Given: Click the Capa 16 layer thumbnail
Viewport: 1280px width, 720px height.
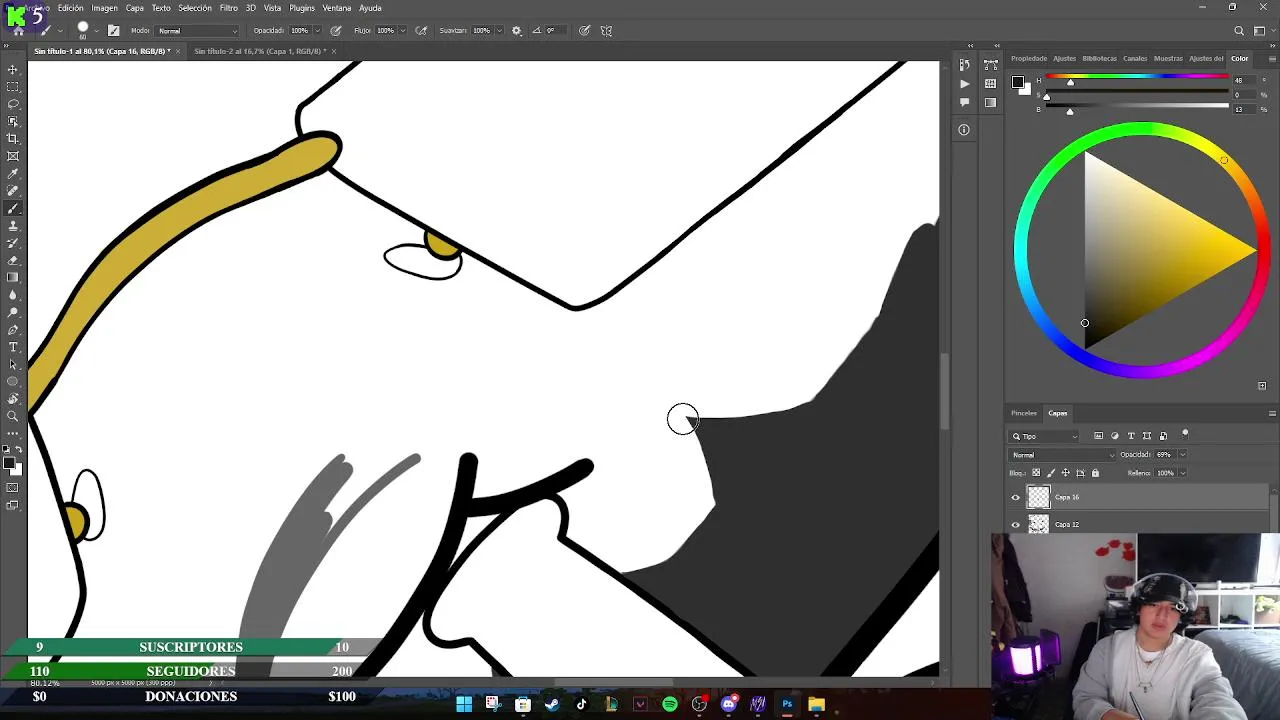Looking at the screenshot, I should [1039, 497].
